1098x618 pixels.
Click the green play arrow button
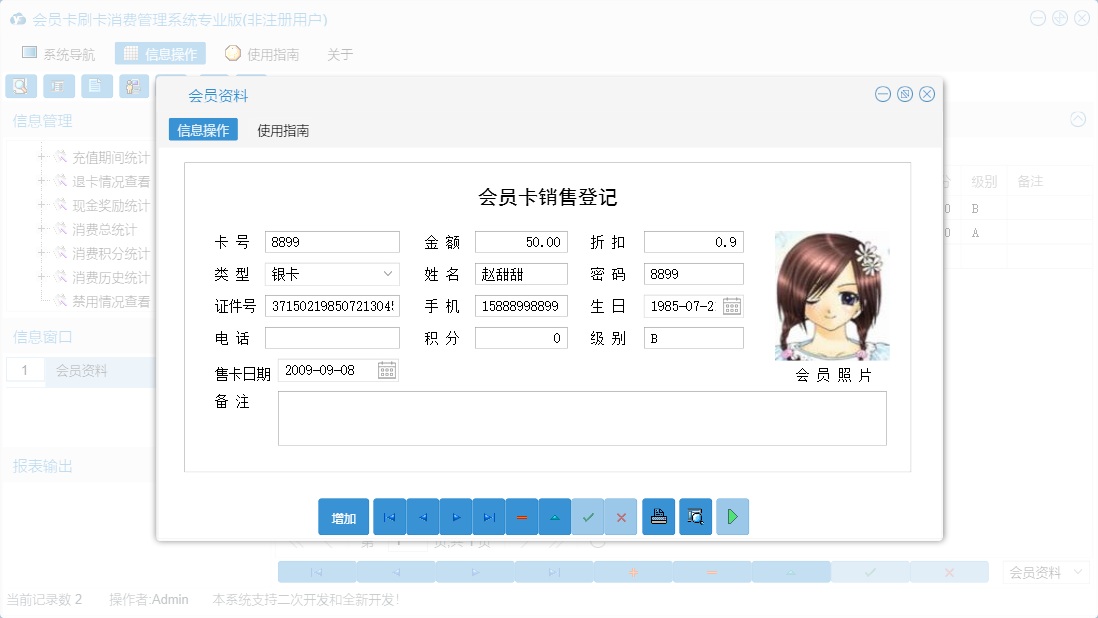coord(732,517)
